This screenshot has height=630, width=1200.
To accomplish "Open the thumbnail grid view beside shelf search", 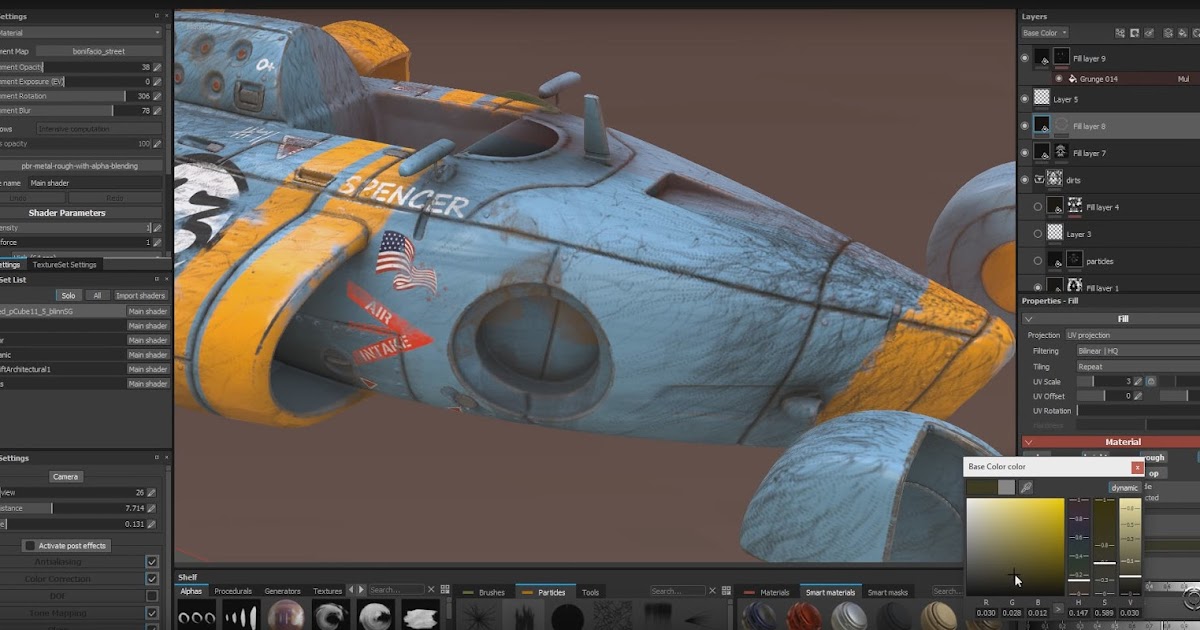I will [445, 589].
